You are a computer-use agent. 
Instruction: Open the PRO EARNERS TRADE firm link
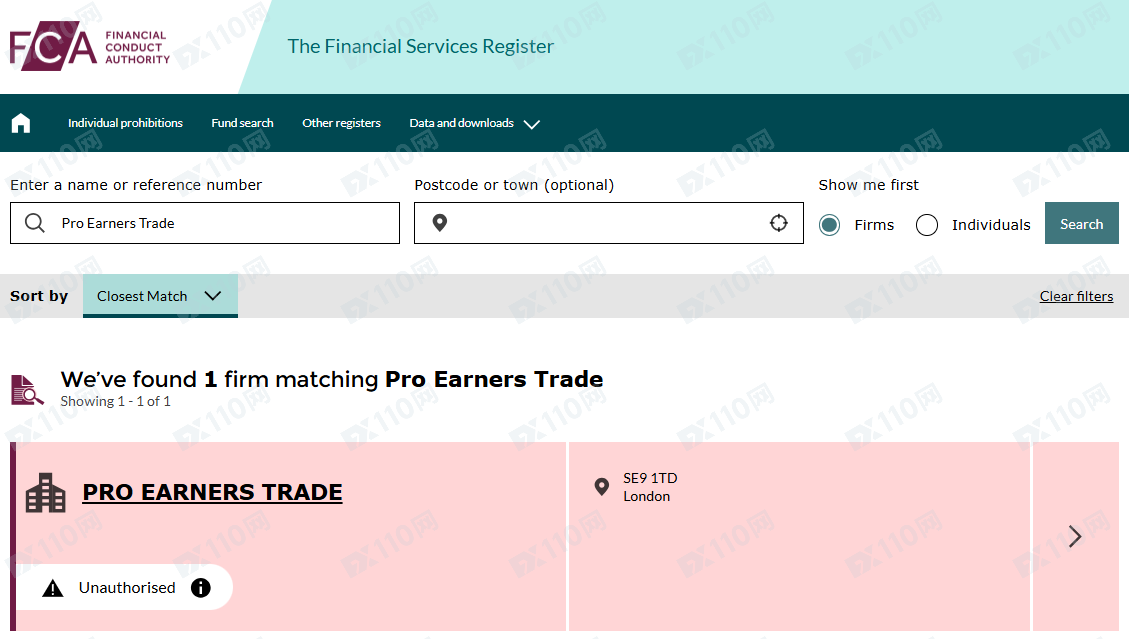(212, 492)
